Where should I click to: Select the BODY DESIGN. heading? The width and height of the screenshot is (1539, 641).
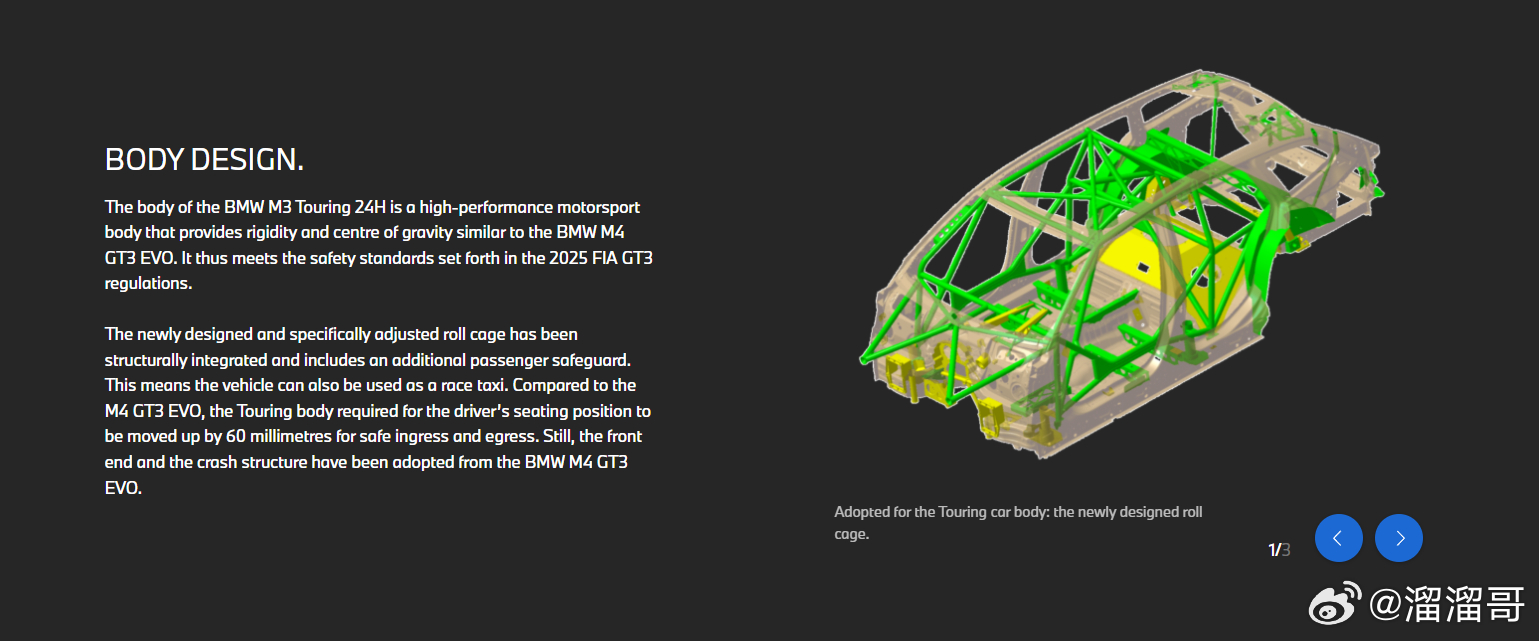pos(204,159)
